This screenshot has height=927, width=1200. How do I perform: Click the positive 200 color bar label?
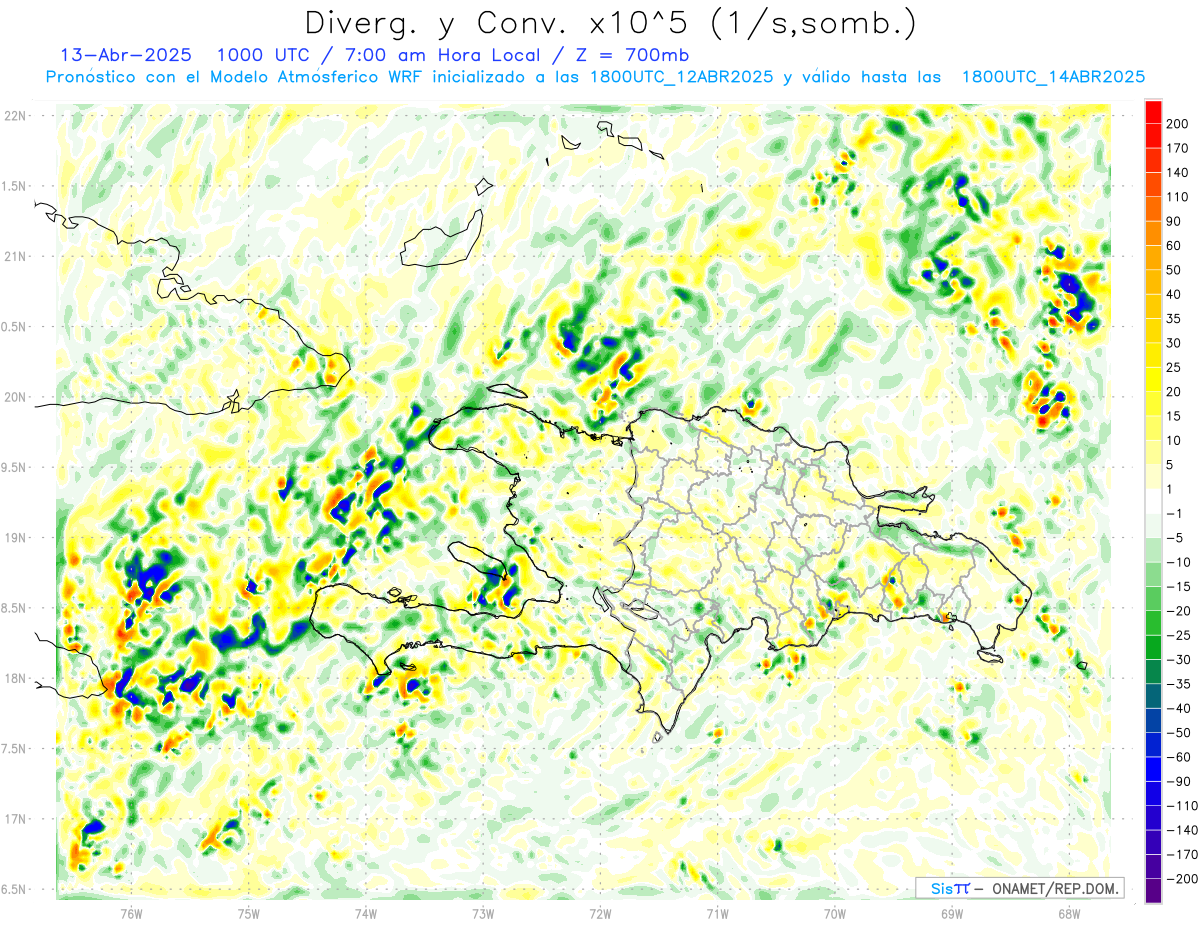[x=1179, y=124]
